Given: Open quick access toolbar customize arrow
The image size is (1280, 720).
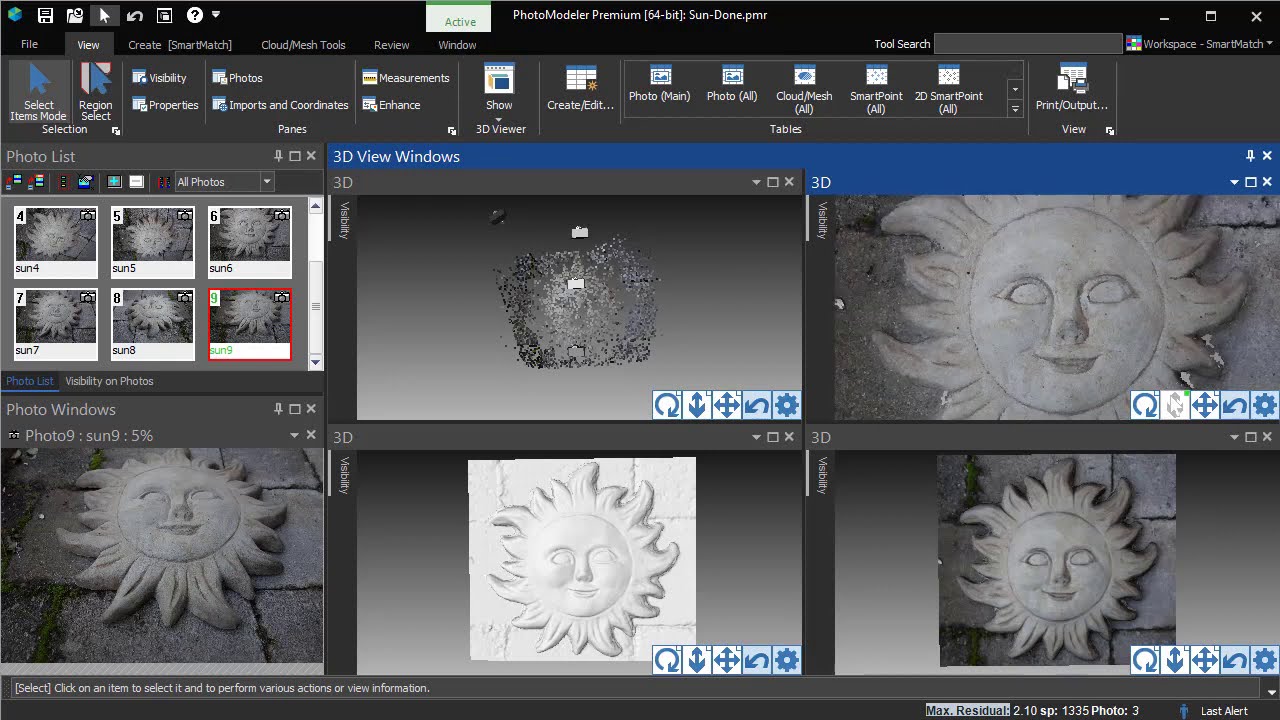Looking at the screenshot, I should tap(216, 15).
